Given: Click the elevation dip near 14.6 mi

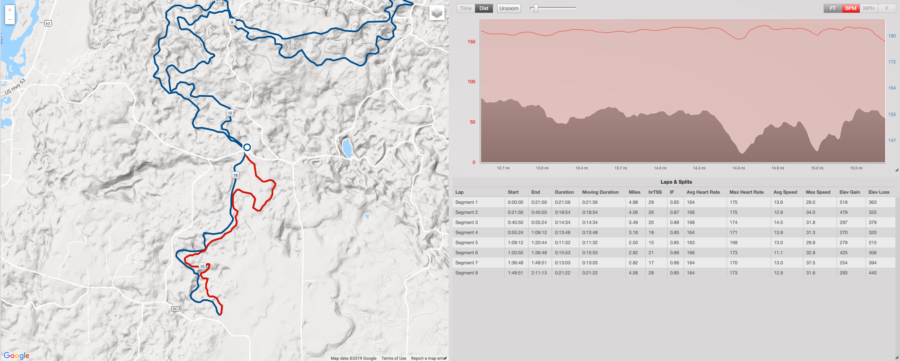Looking at the screenshot, I should [742, 152].
